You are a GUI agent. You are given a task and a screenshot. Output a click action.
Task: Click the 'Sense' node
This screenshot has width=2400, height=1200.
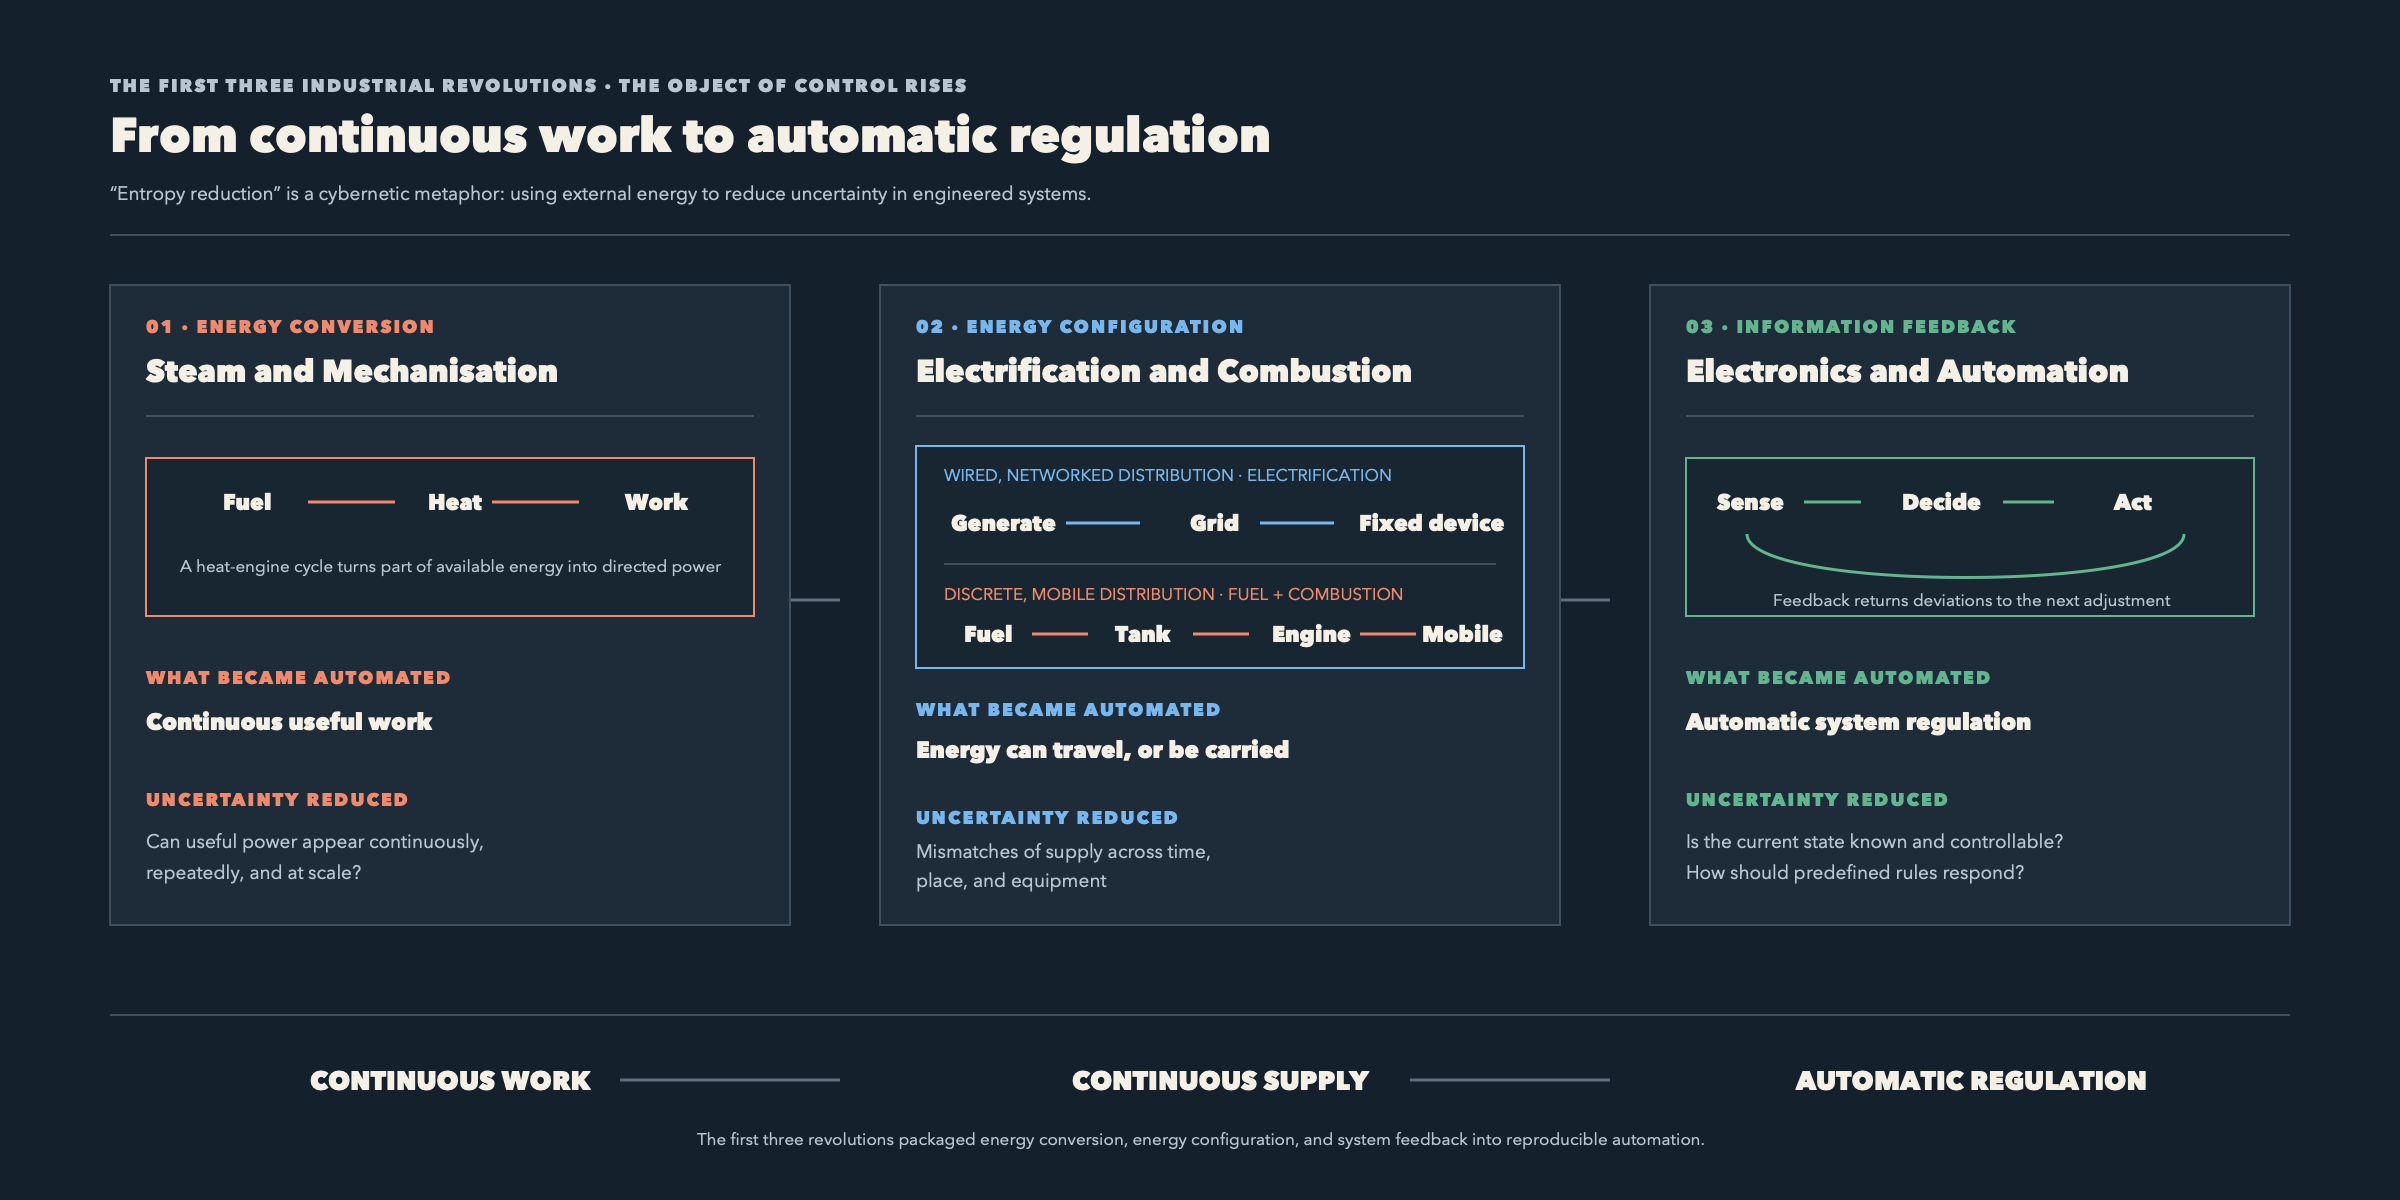pos(1750,502)
